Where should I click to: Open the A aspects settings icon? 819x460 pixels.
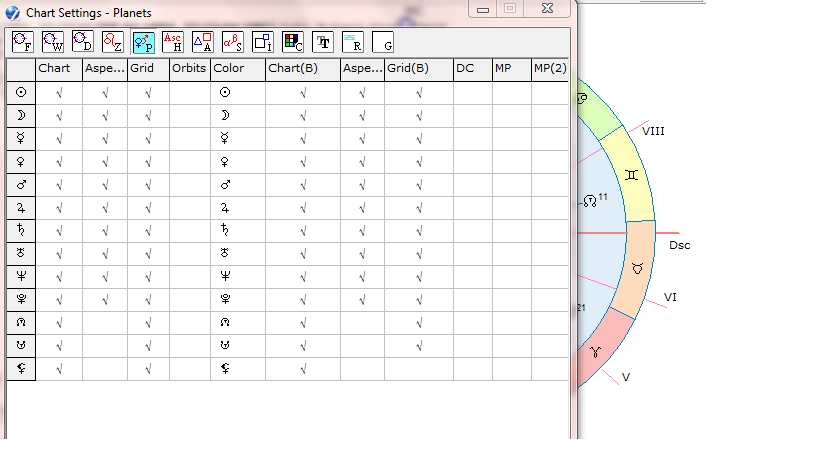[x=202, y=41]
